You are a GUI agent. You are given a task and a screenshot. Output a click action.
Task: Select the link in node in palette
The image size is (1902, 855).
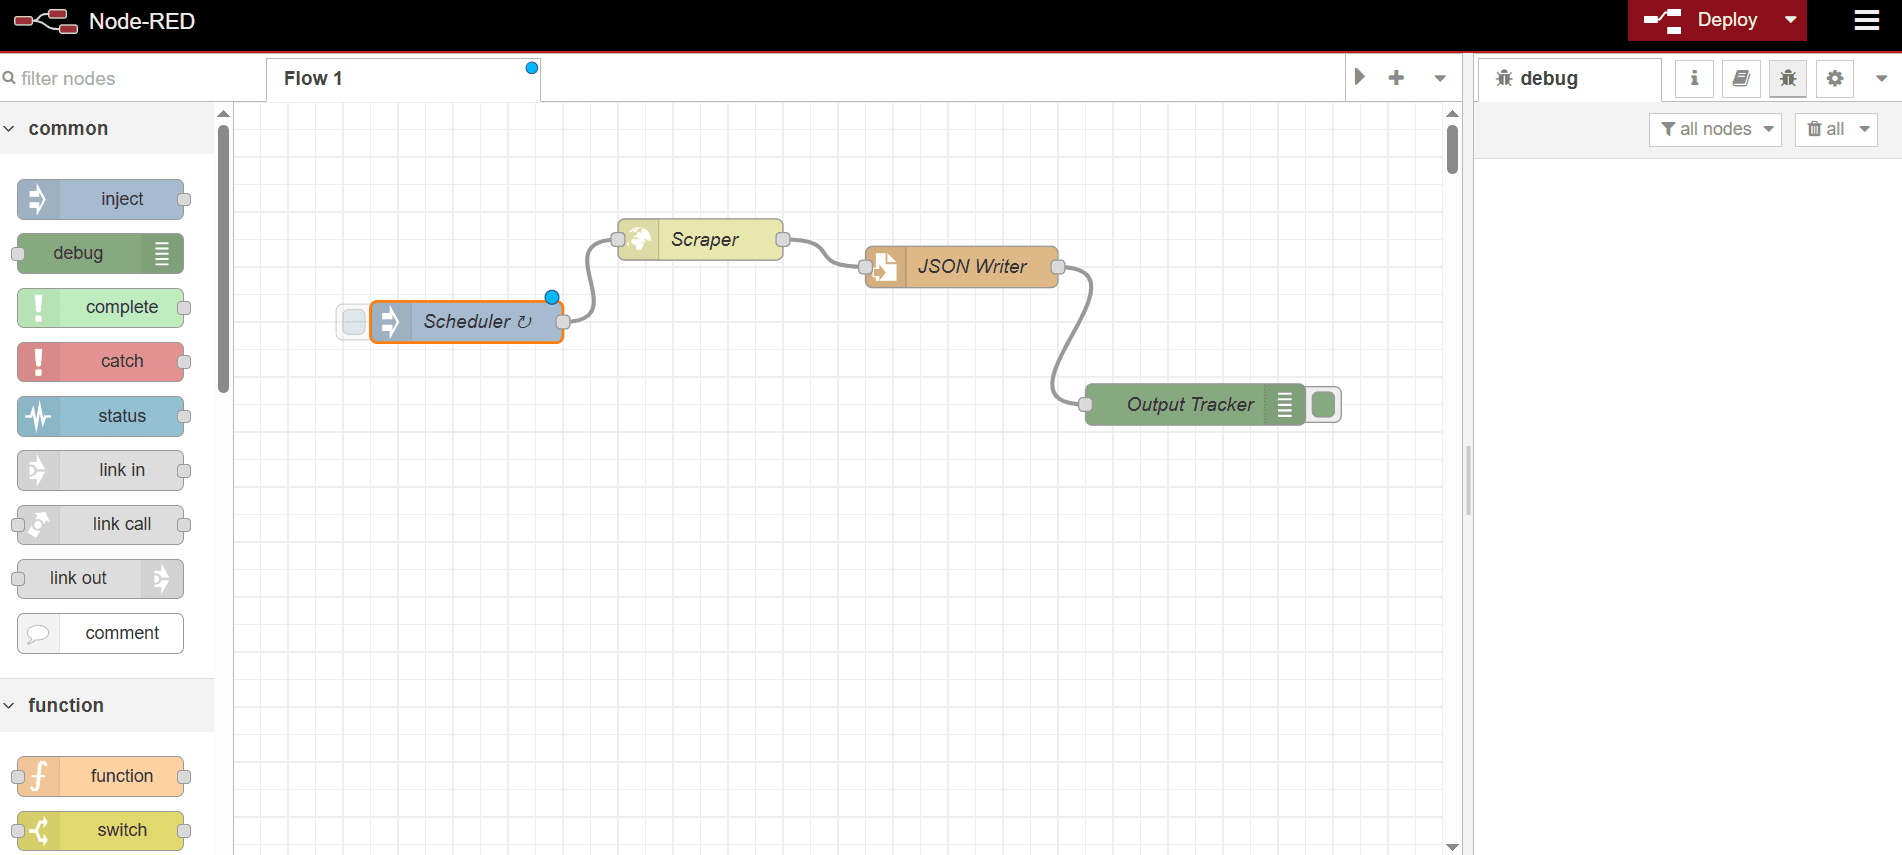100,470
